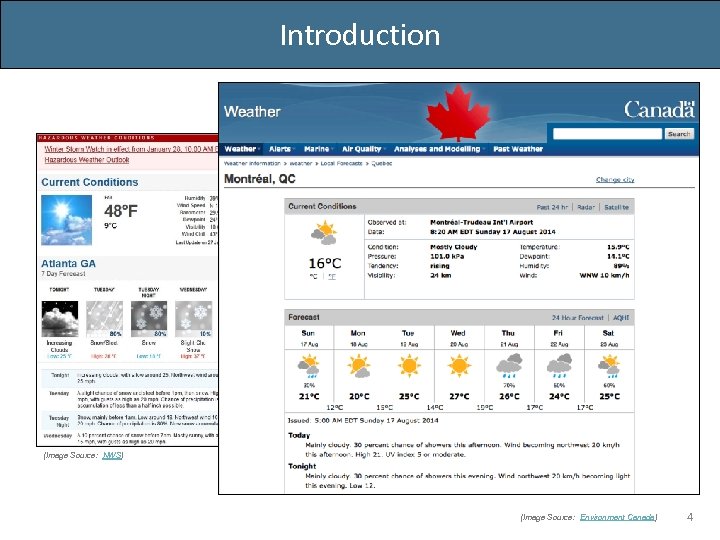Click the Sun forecast column header
This screenshot has width=720, height=540.
click(308, 333)
